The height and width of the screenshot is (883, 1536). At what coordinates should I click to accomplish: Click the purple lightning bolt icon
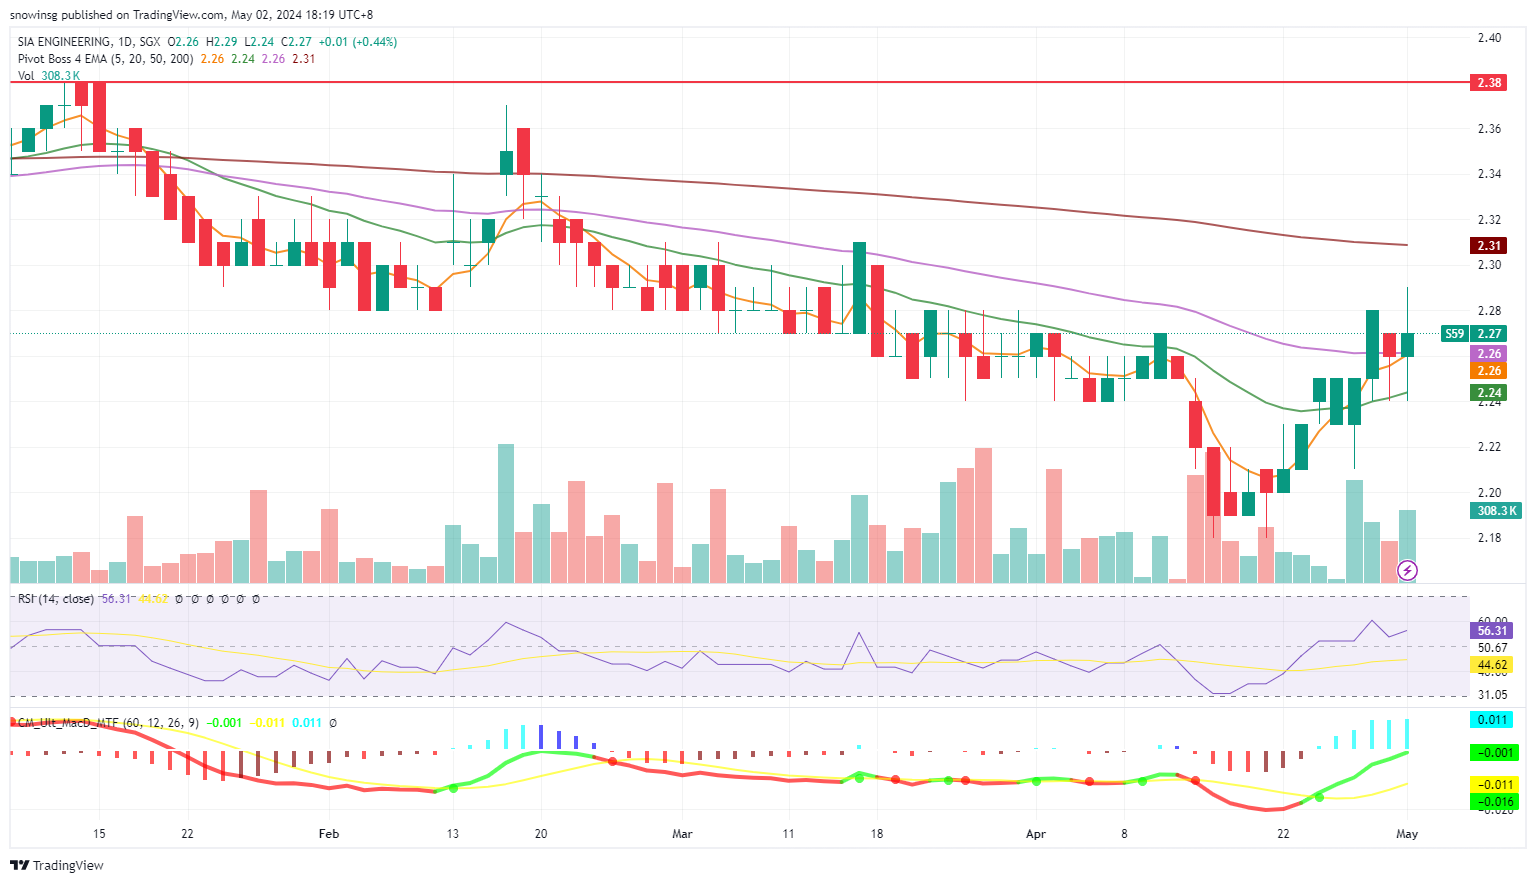[1407, 571]
